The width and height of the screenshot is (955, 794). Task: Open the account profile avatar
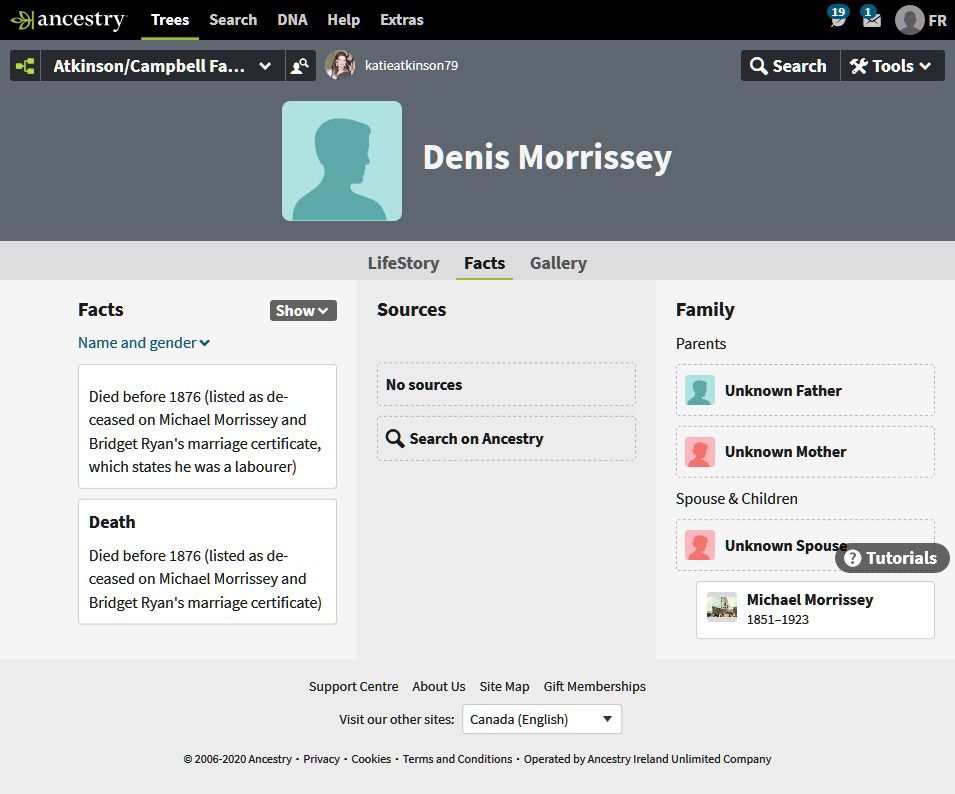(x=909, y=20)
